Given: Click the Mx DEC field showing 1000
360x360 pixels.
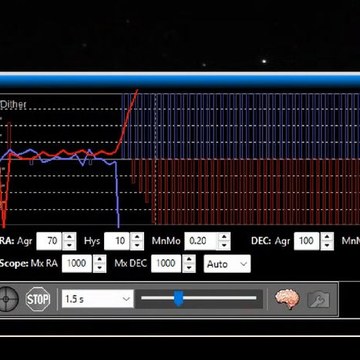Looking at the screenshot, I should coord(166,264).
